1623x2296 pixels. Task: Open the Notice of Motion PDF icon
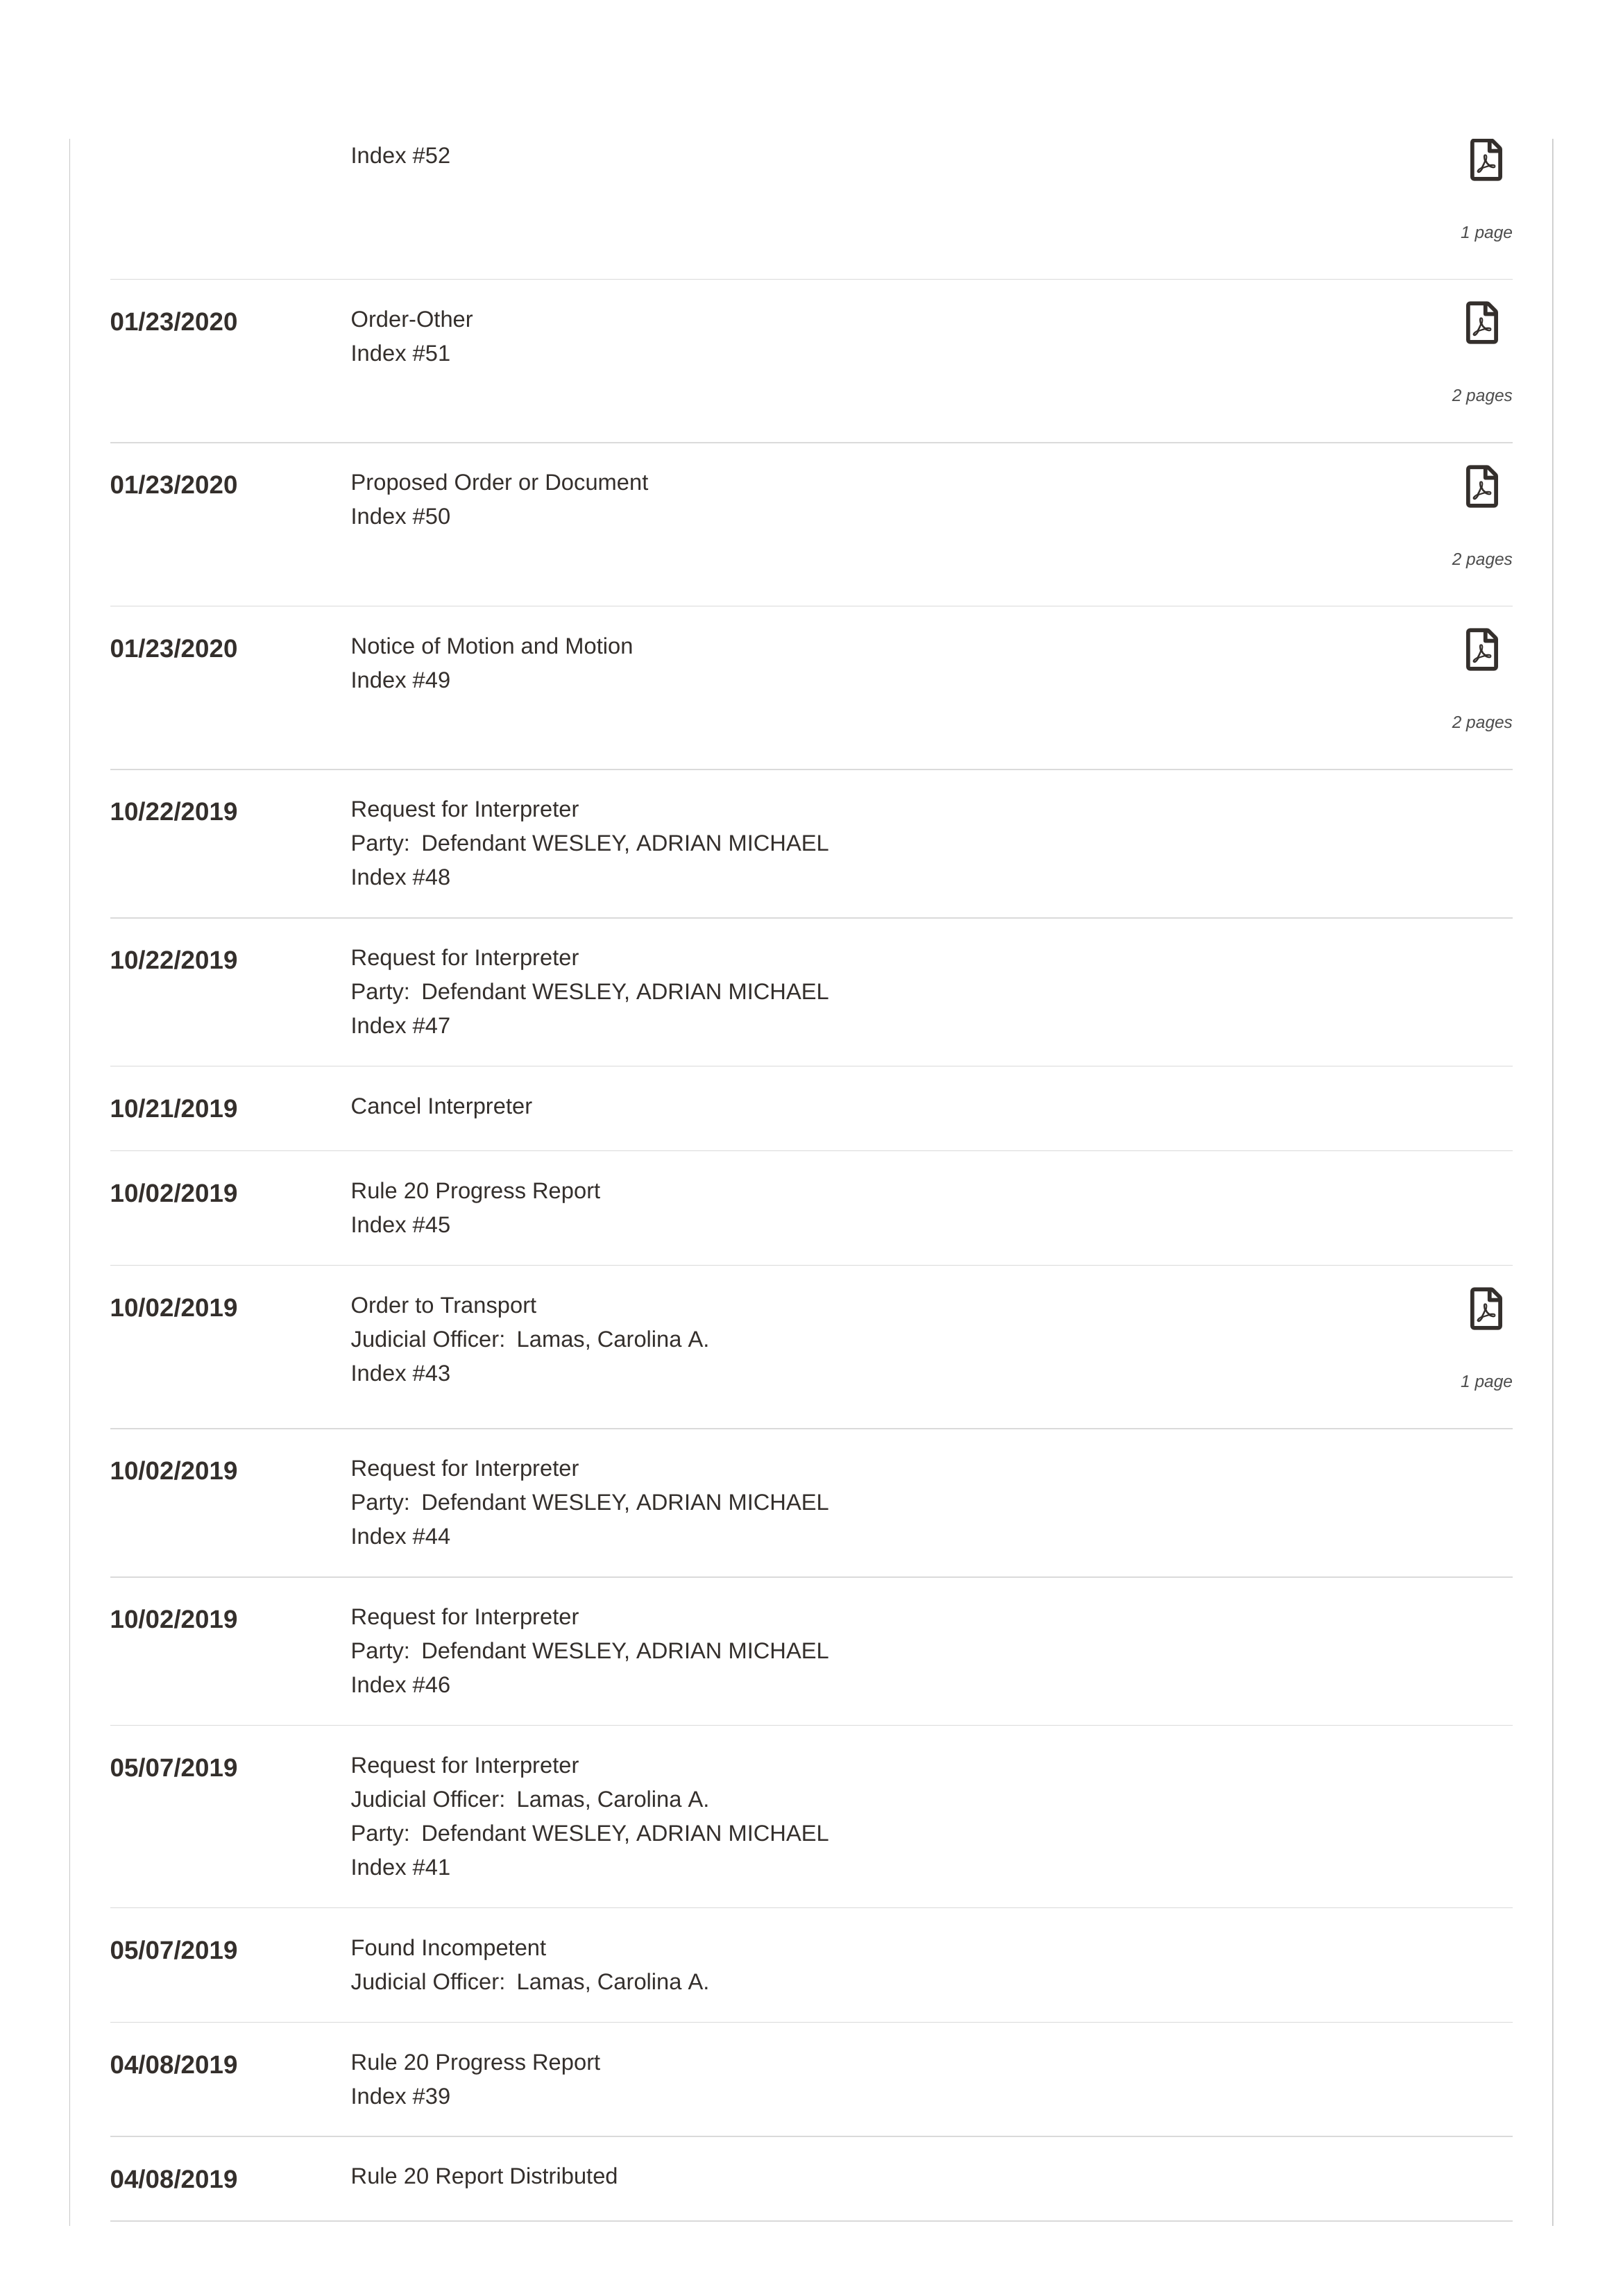pos(1481,650)
